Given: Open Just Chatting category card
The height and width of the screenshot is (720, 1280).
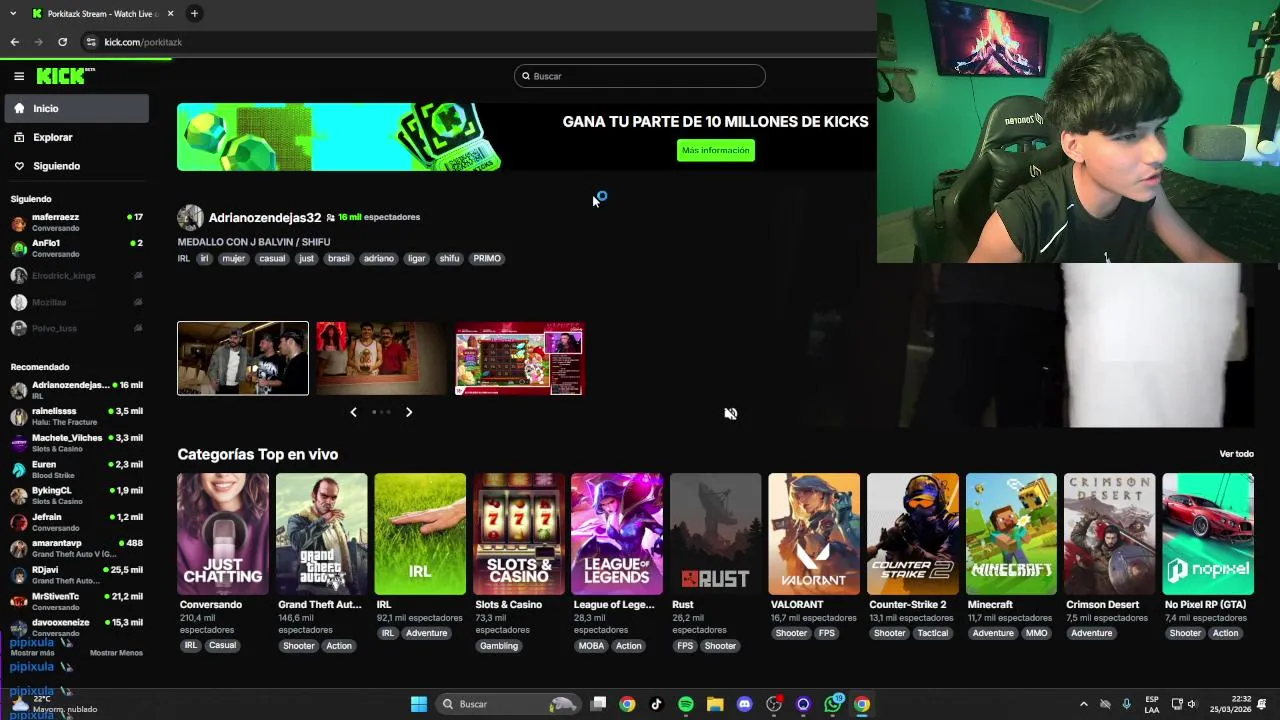Looking at the screenshot, I should (223, 534).
